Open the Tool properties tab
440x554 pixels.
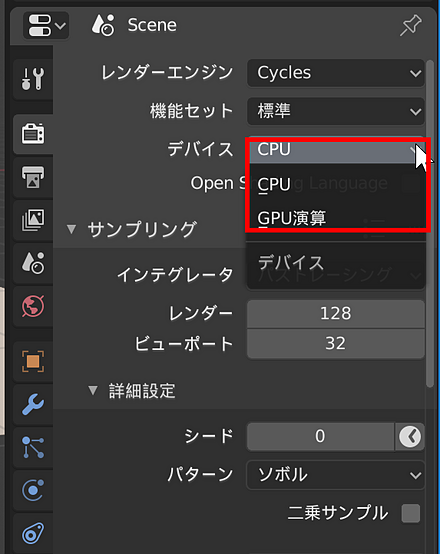(x=33, y=79)
